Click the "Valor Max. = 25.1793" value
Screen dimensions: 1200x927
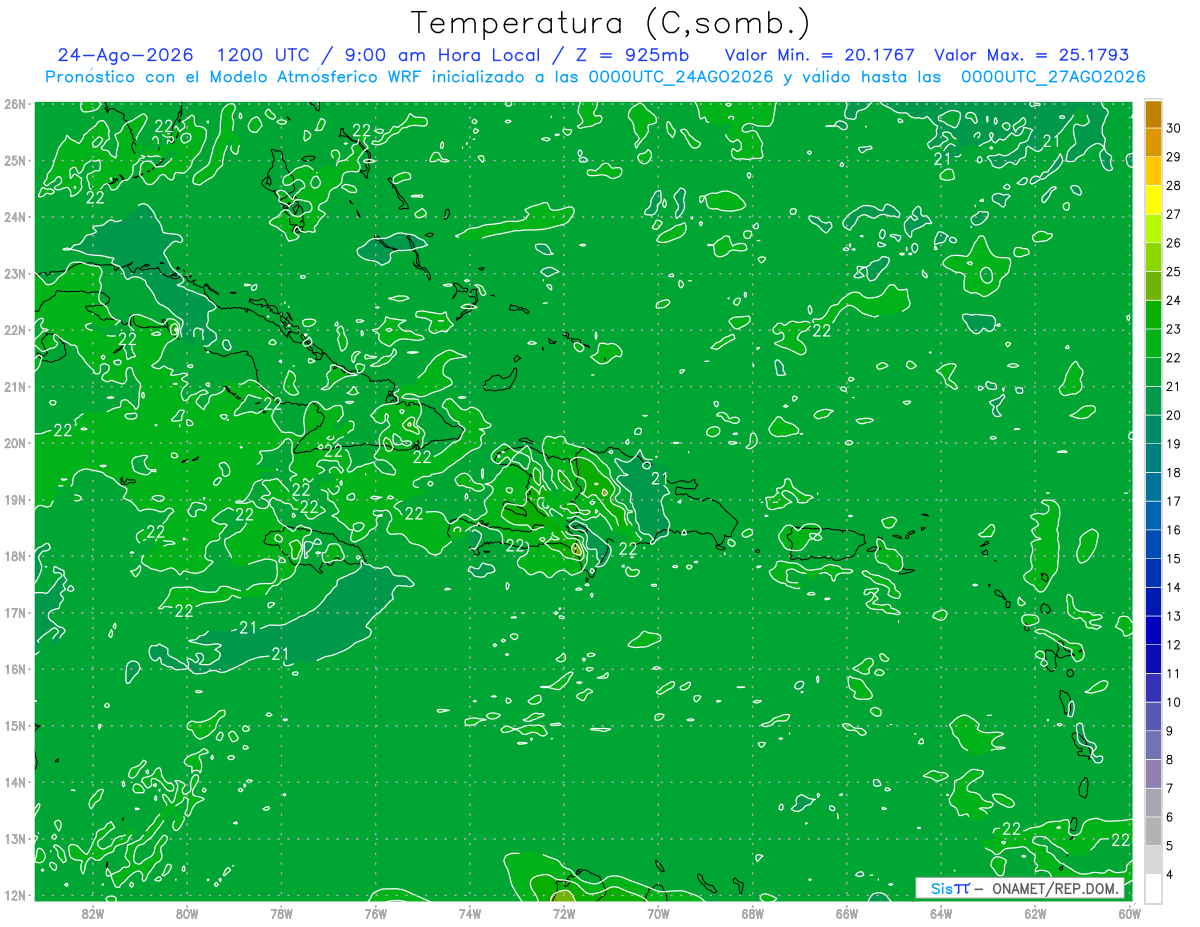(x=1031, y=55)
